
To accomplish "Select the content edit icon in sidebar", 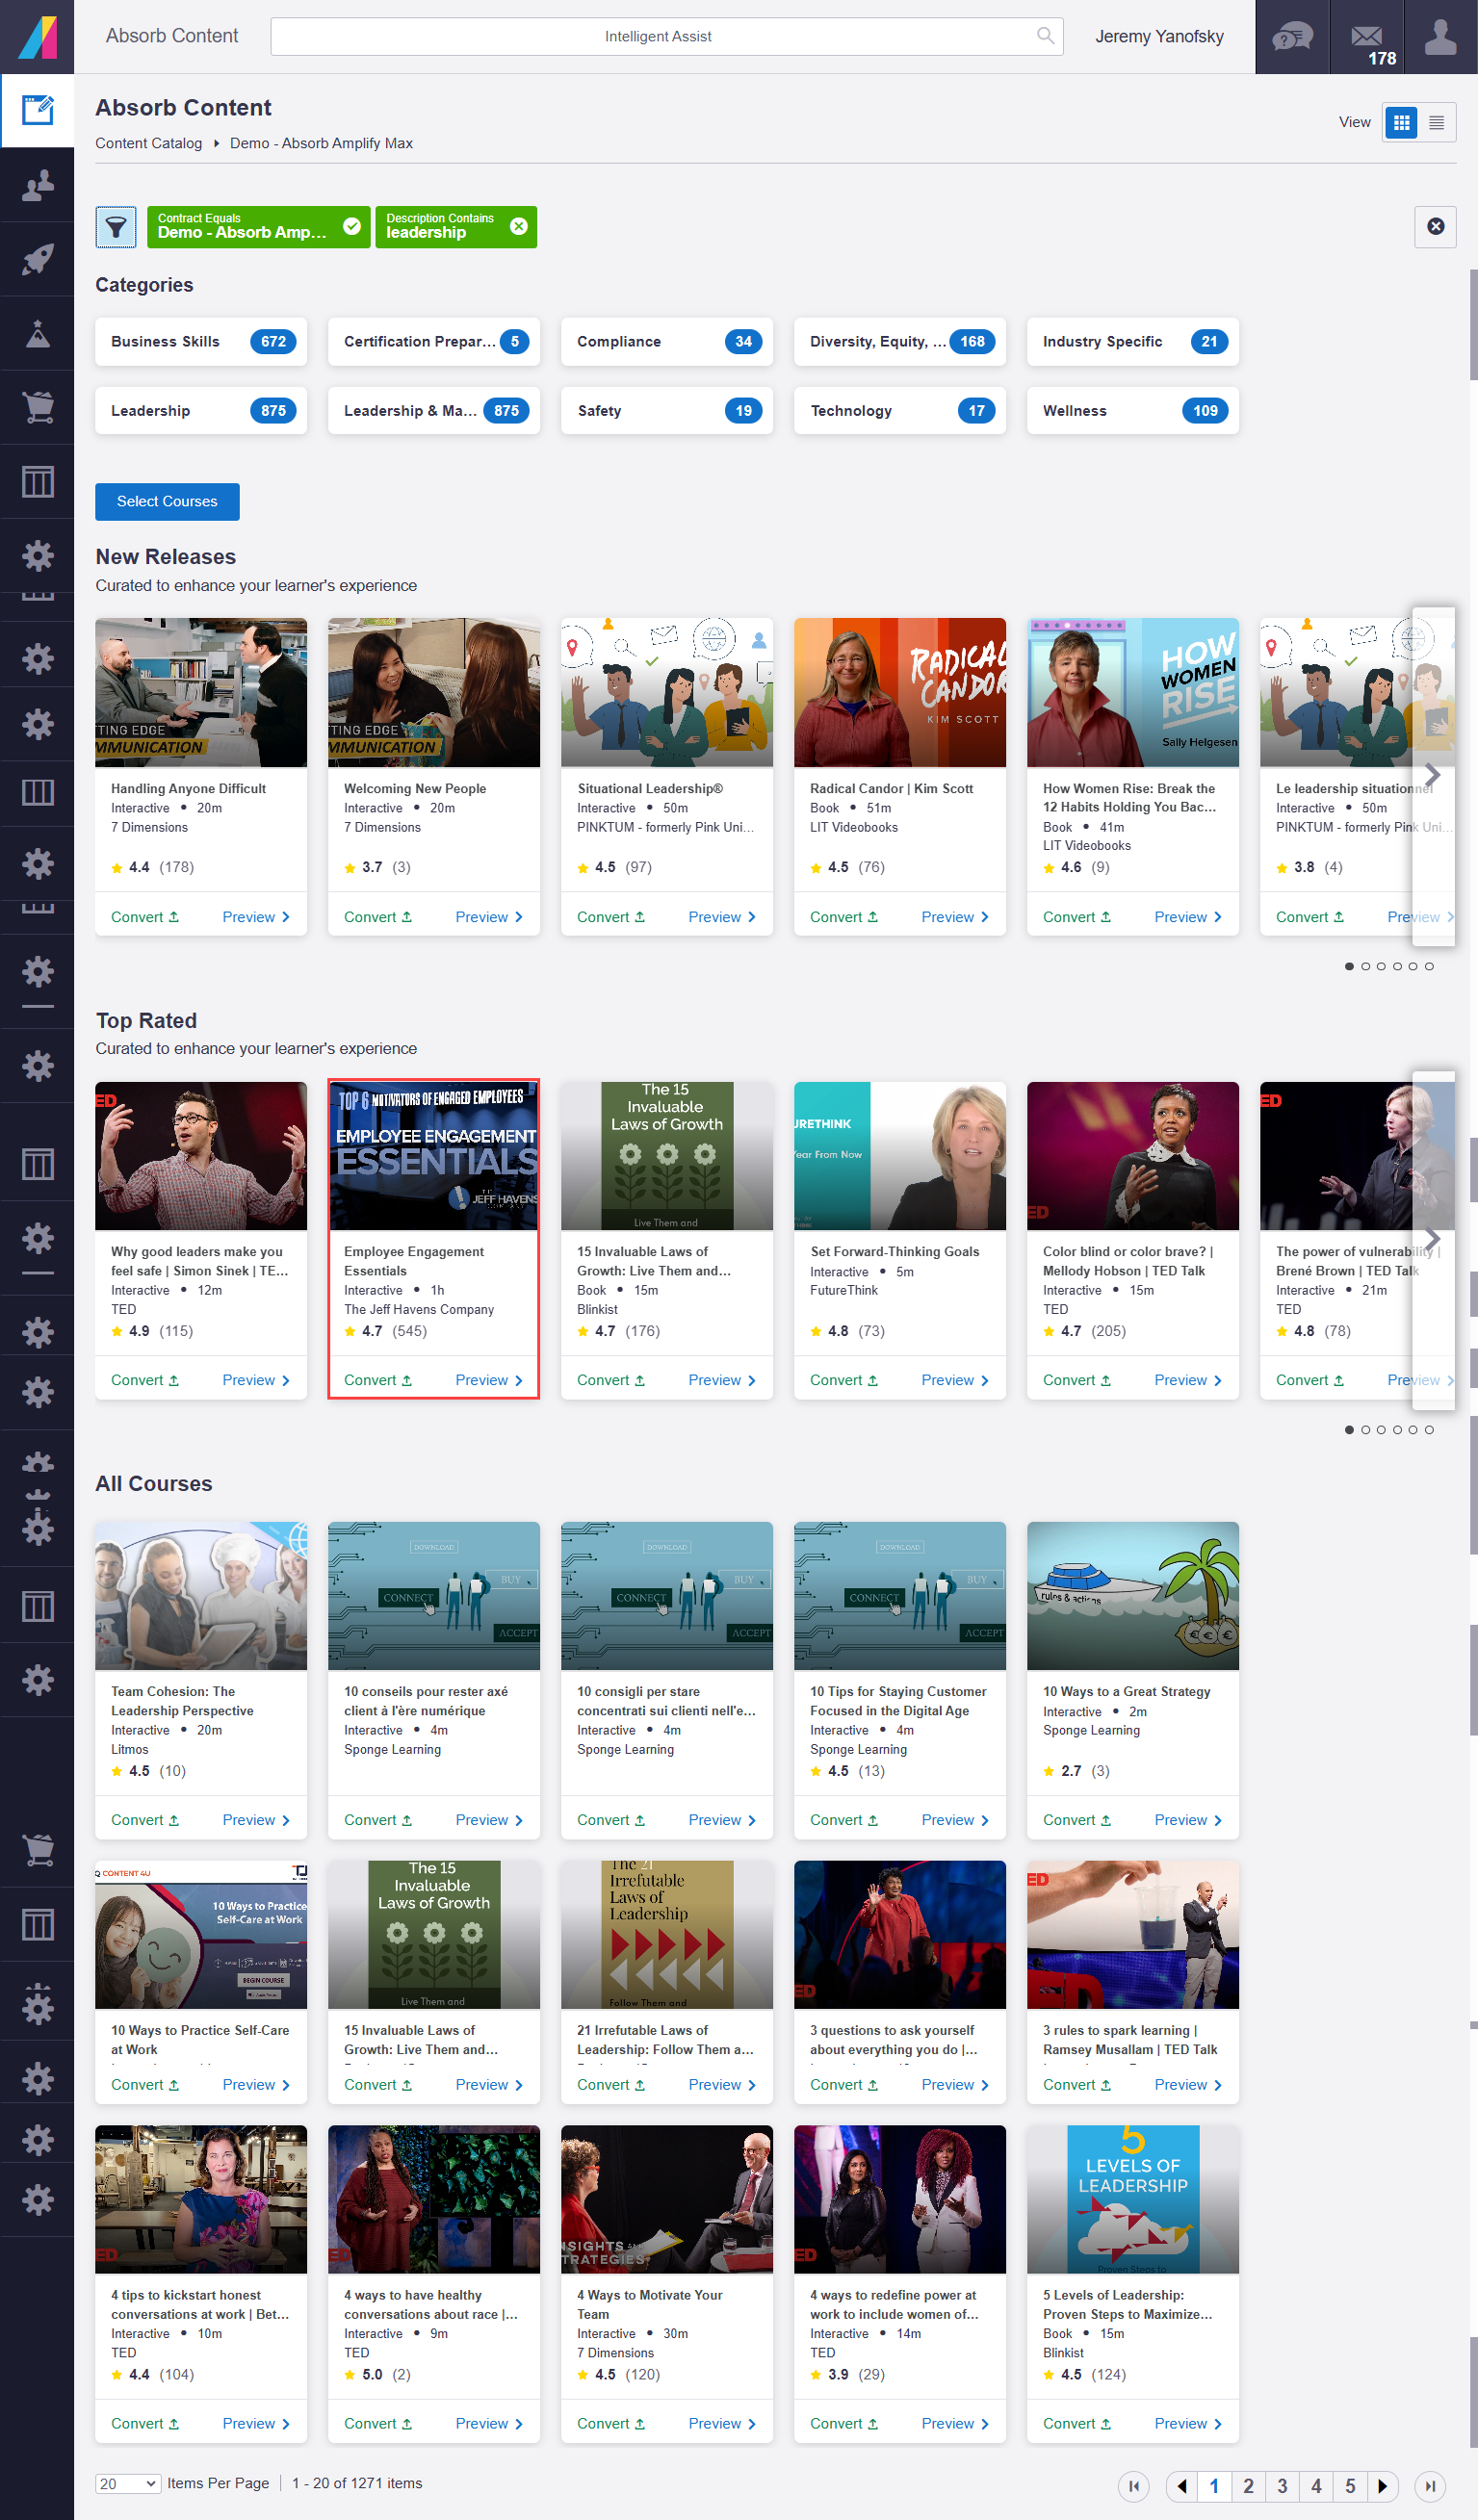I will pyautogui.click(x=37, y=110).
